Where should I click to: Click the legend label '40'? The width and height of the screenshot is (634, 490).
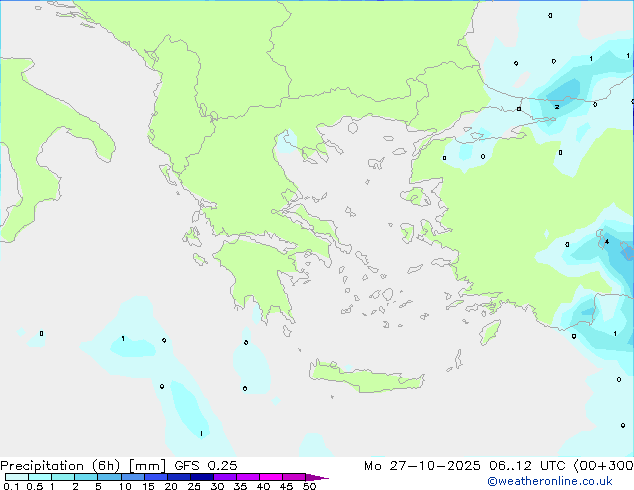point(263,486)
